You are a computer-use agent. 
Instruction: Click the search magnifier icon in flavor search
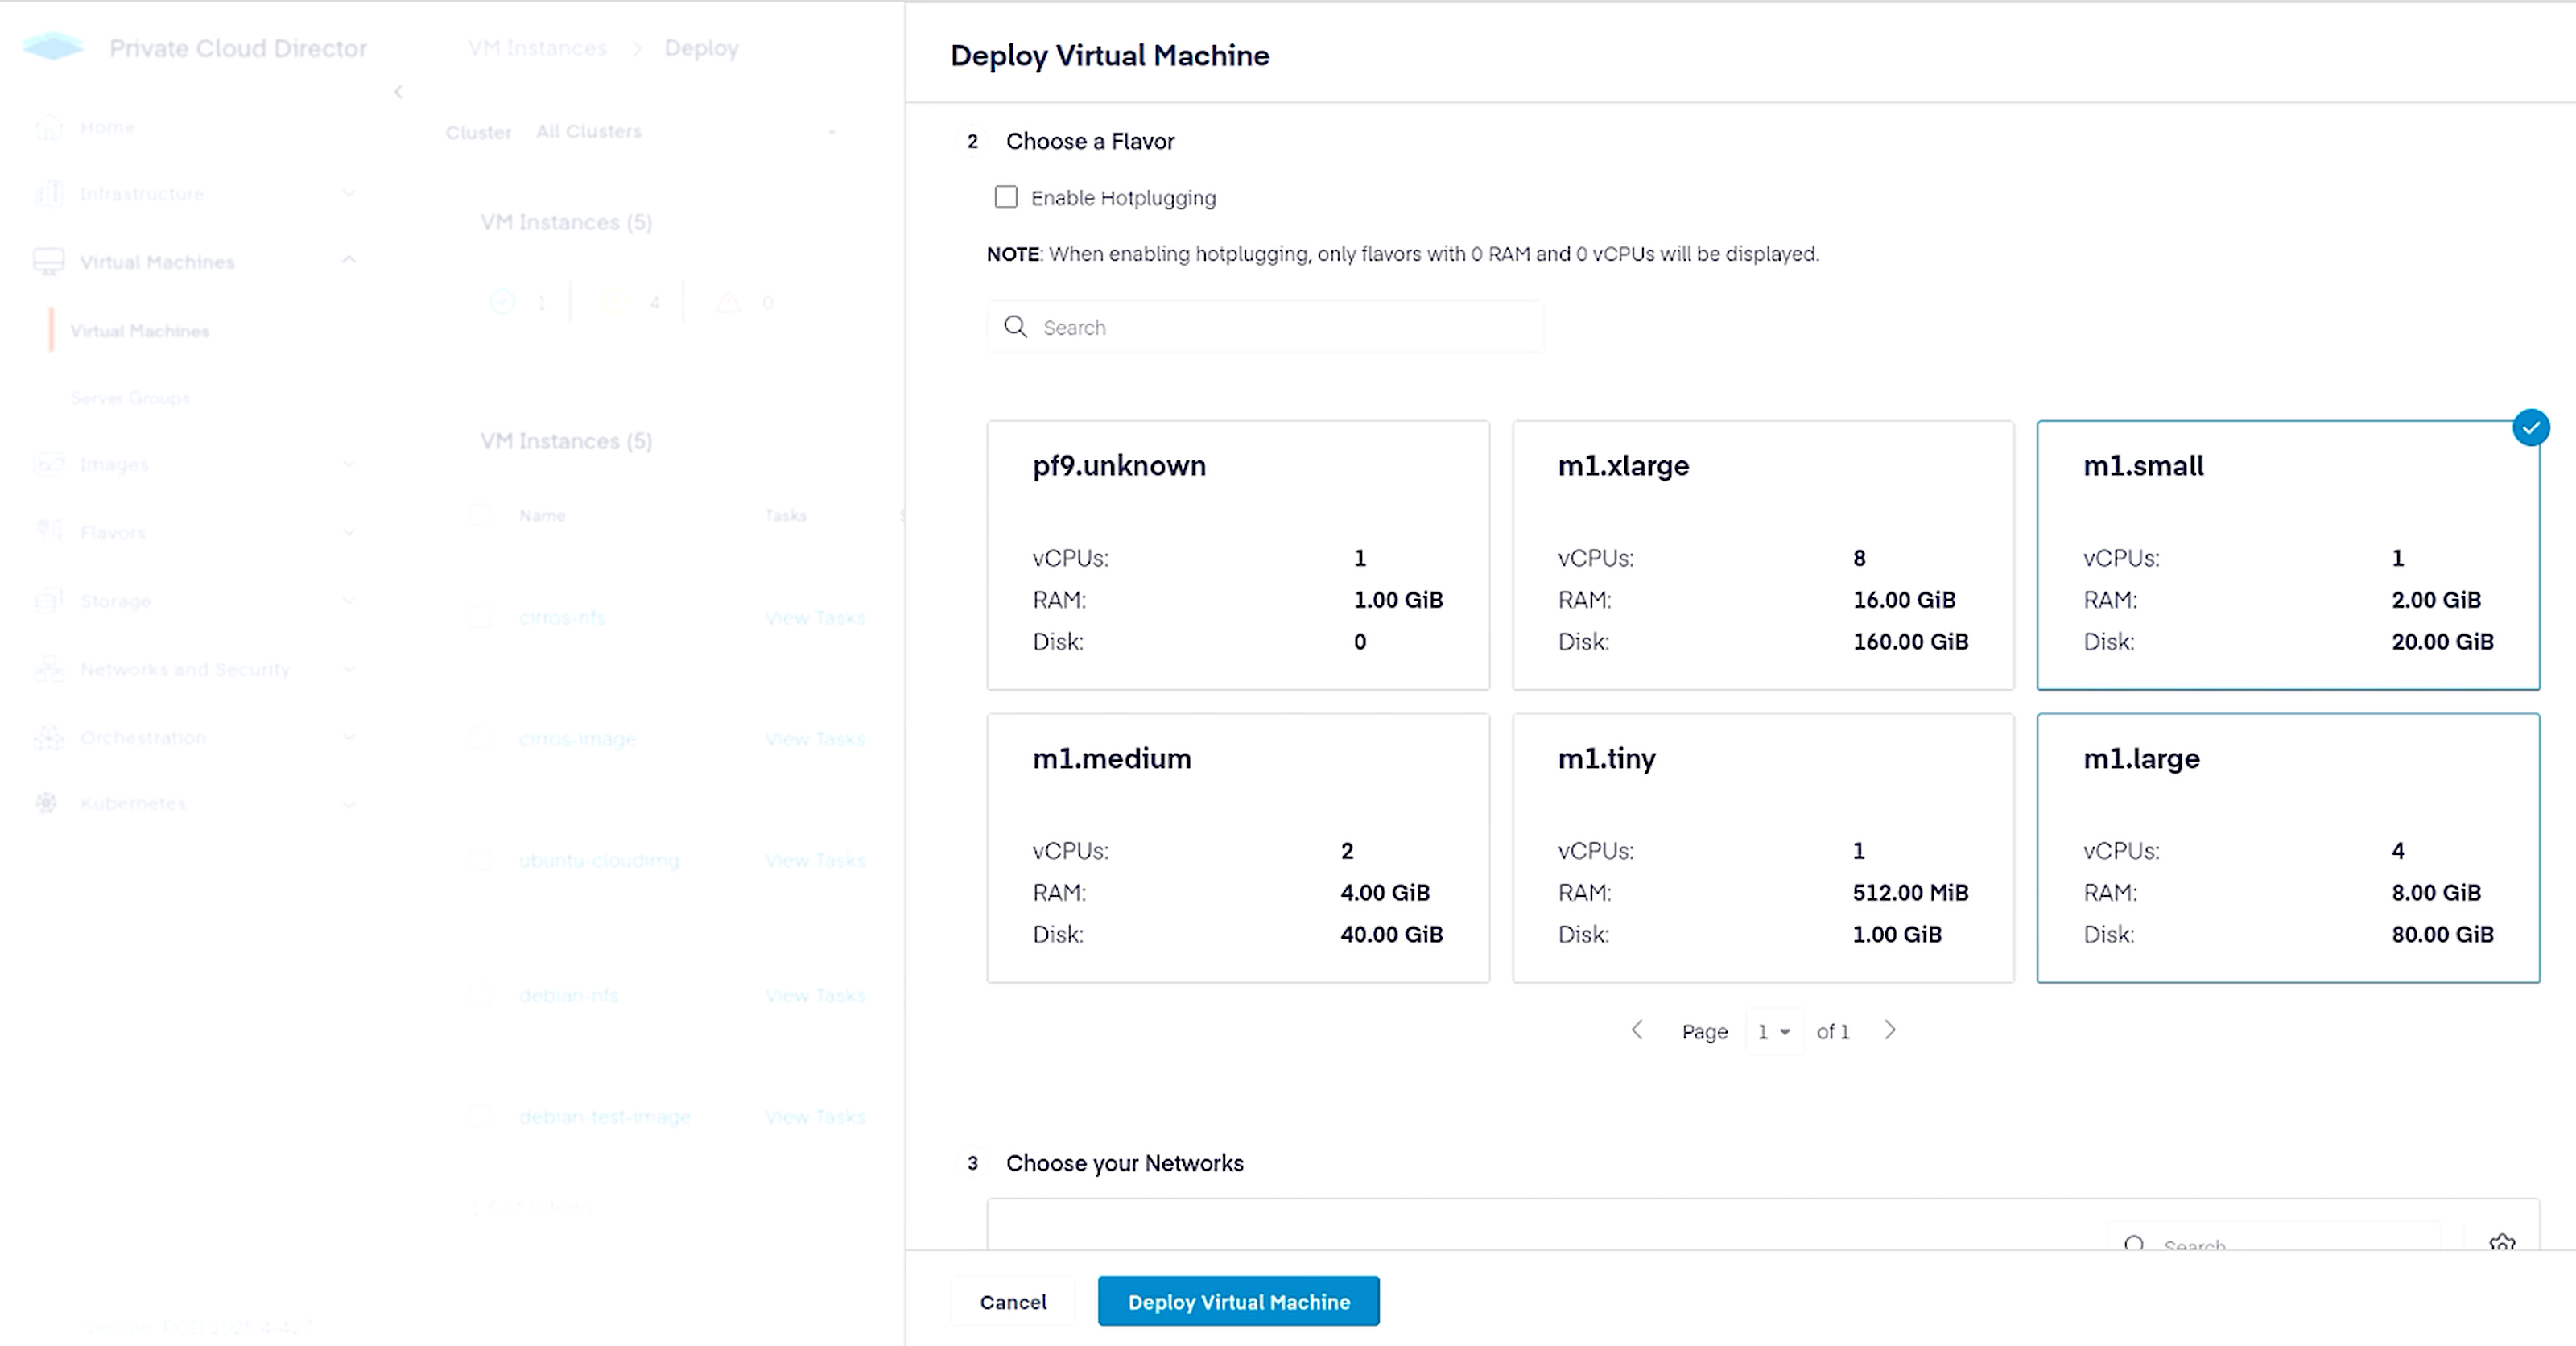pyautogui.click(x=1015, y=327)
